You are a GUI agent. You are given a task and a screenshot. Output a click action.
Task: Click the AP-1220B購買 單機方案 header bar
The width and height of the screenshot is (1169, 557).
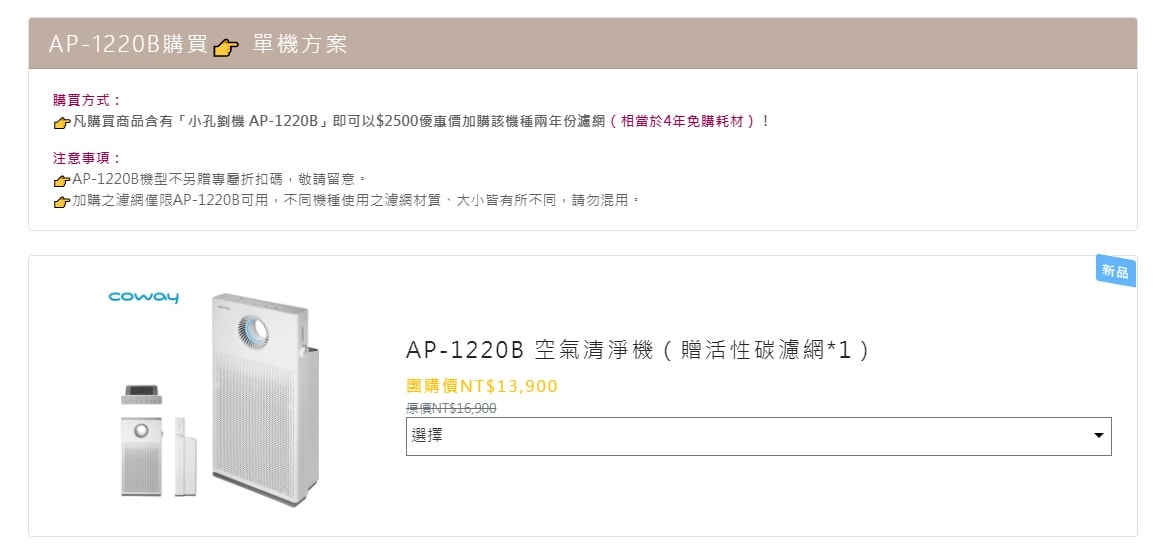click(x=582, y=44)
